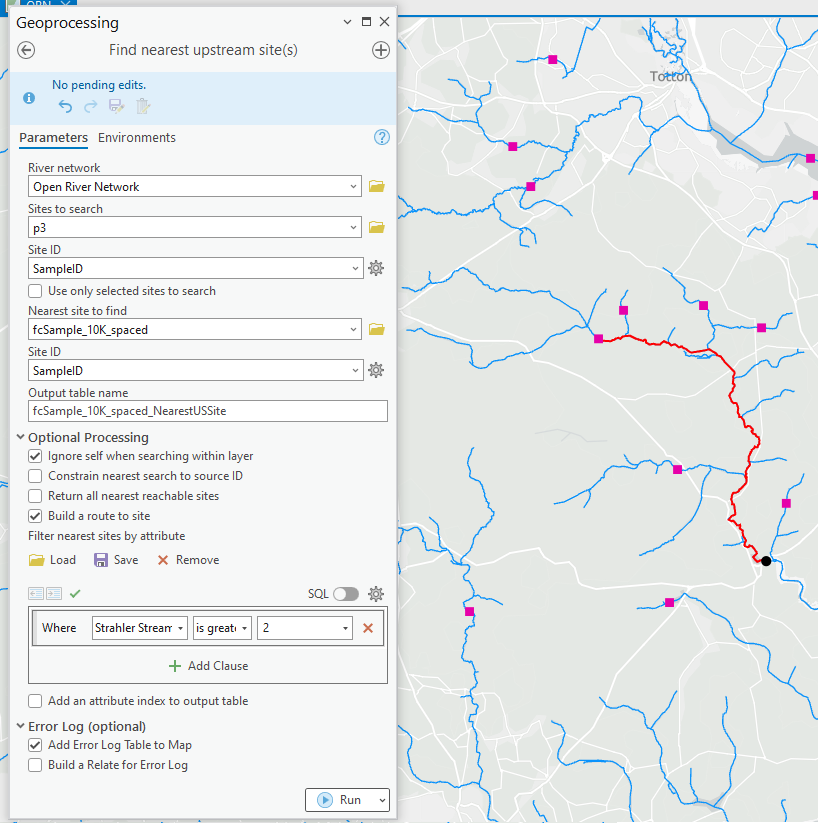Open the help question mark icon
Screen dimensions: 818x823
coord(381,137)
